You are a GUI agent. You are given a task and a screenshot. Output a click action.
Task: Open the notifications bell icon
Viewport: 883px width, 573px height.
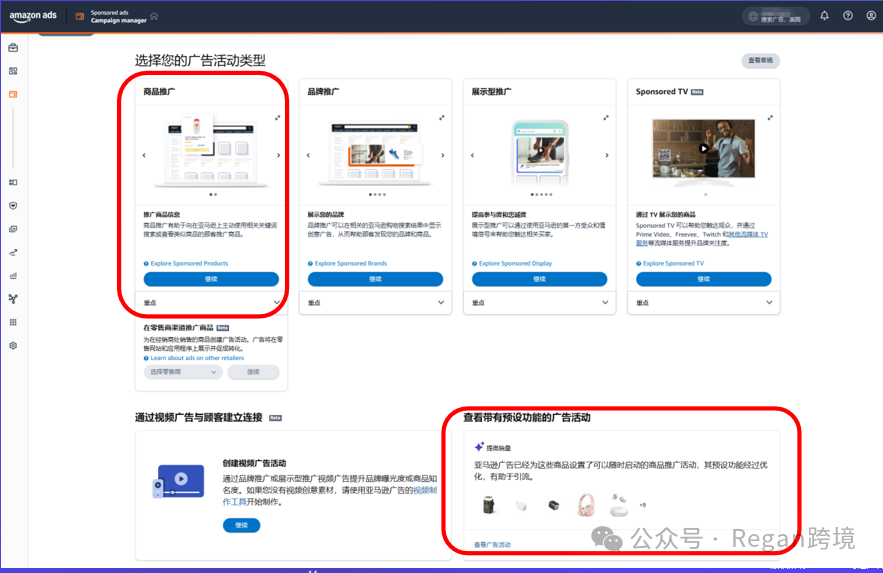(x=824, y=16)
